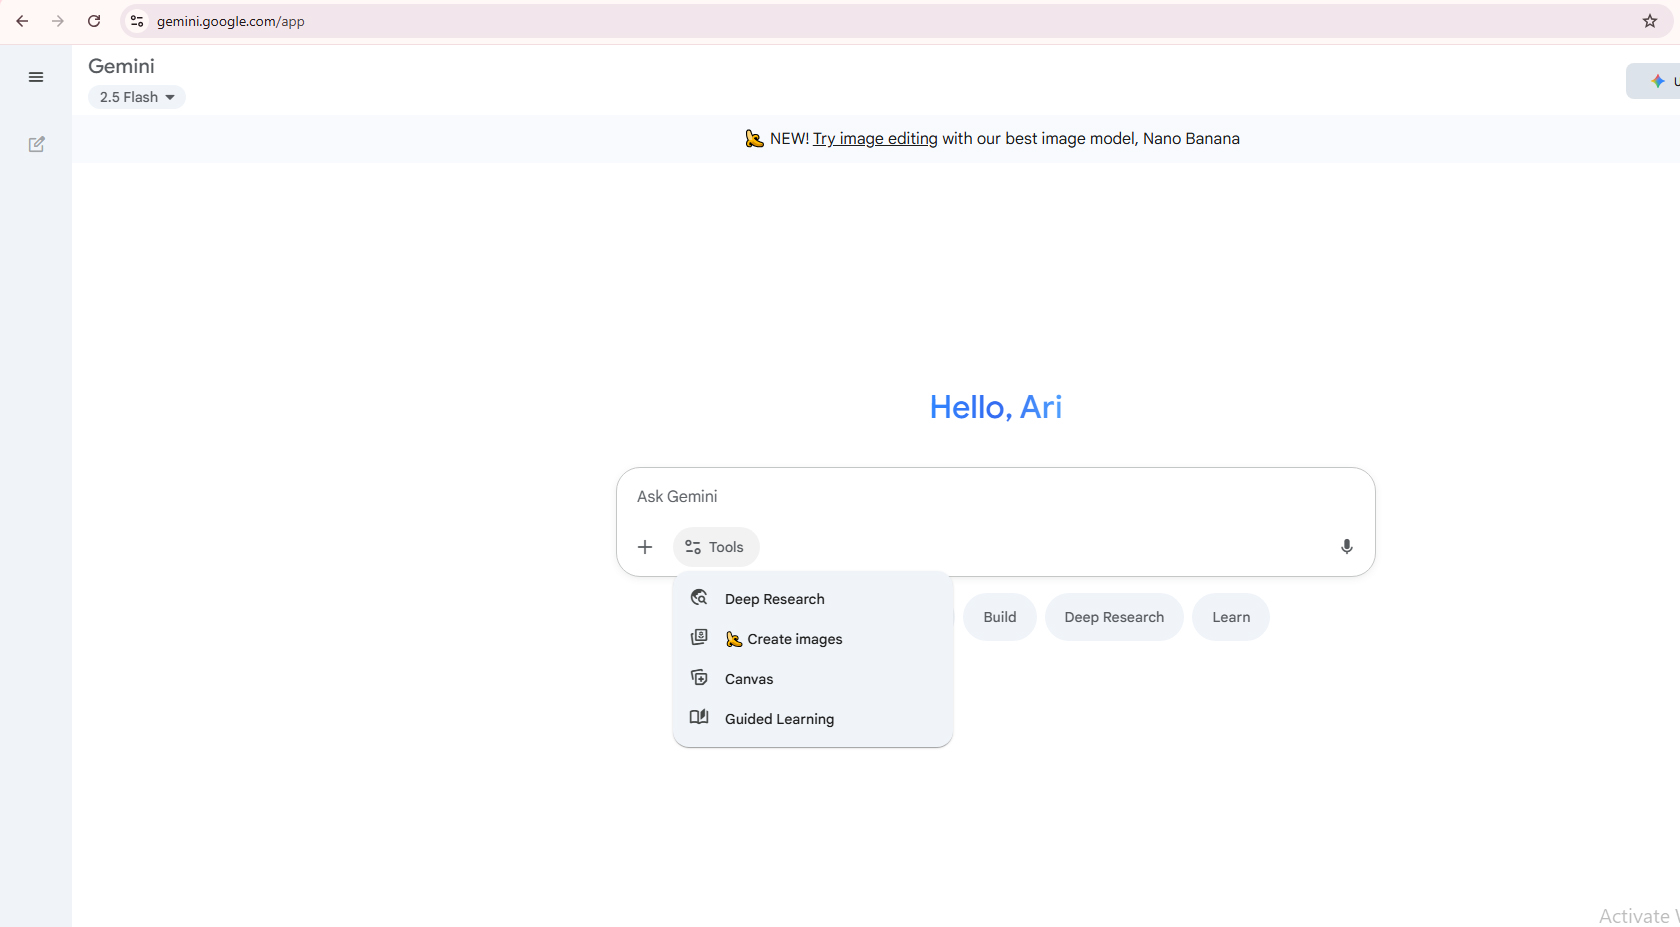Click the microphone voice input icon

coord(1346,546)
